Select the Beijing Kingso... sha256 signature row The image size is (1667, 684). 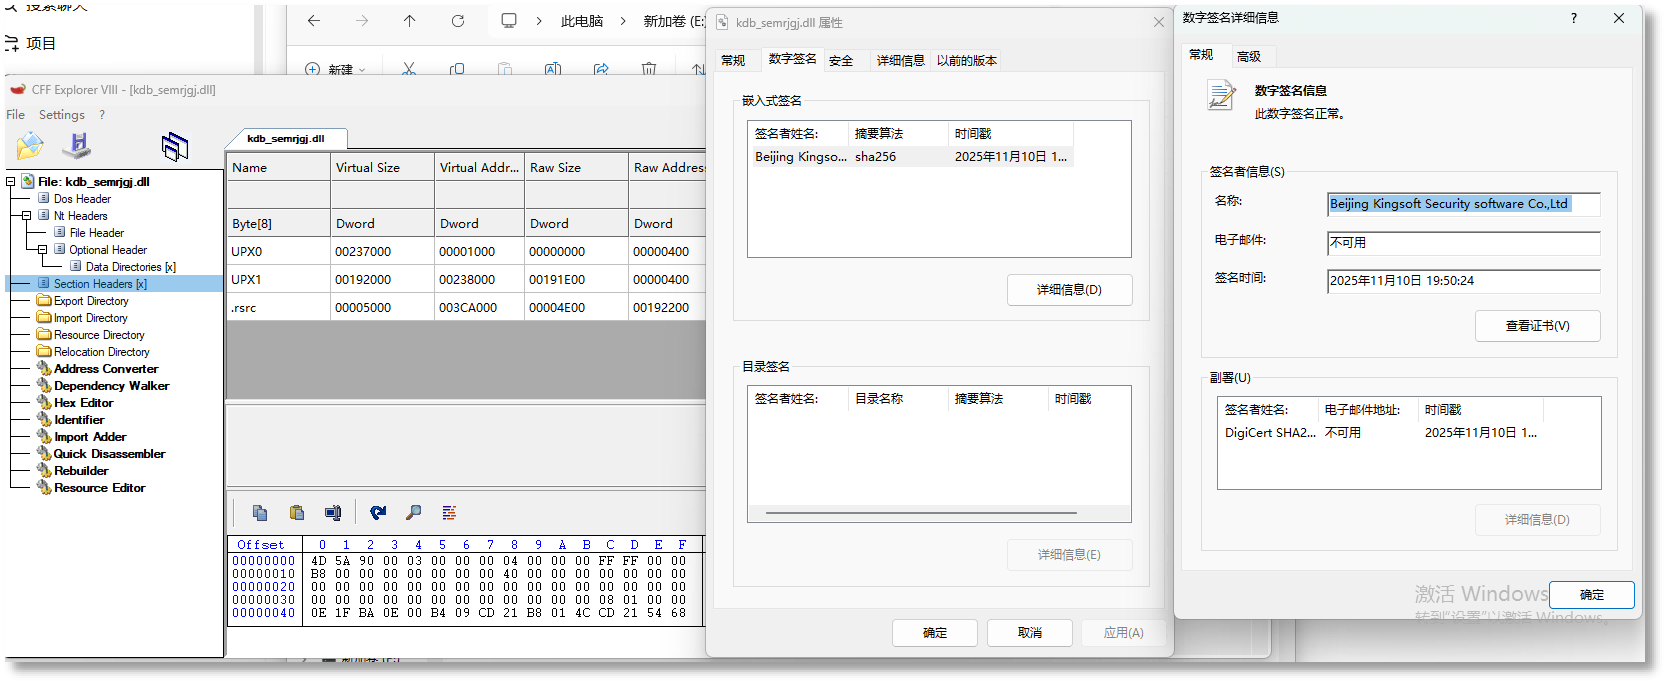(x=911, y=157)
